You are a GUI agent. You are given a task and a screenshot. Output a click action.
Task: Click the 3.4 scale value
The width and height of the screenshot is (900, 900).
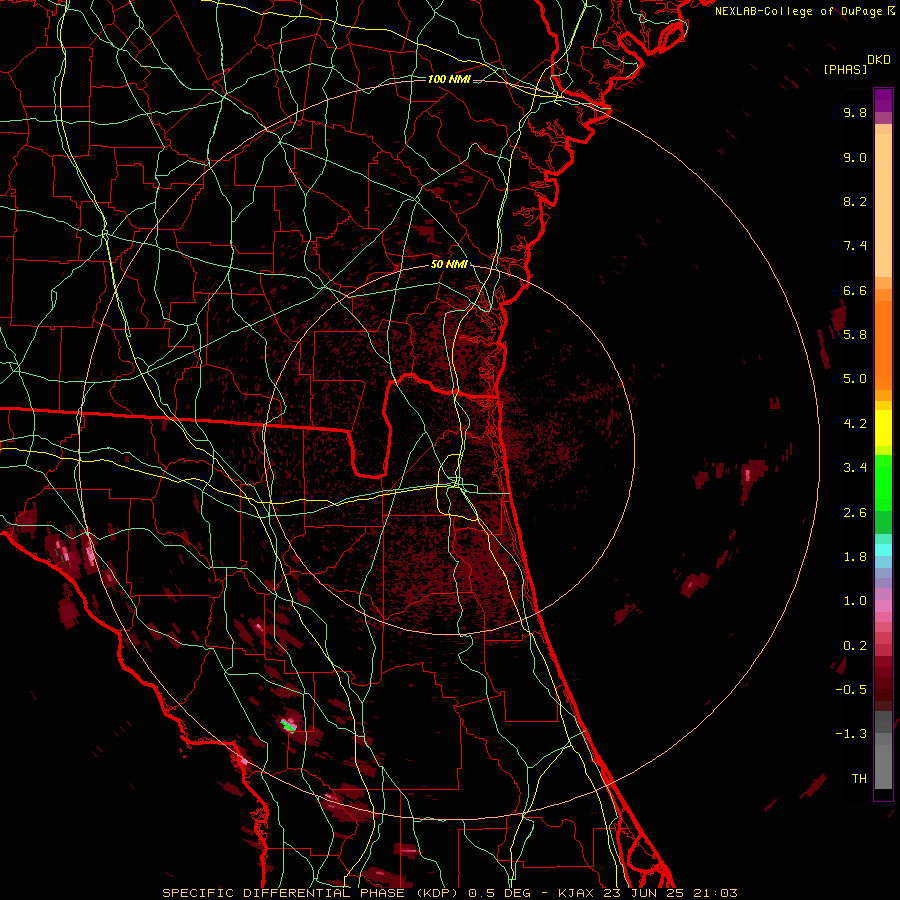click(x=855, y=468)
